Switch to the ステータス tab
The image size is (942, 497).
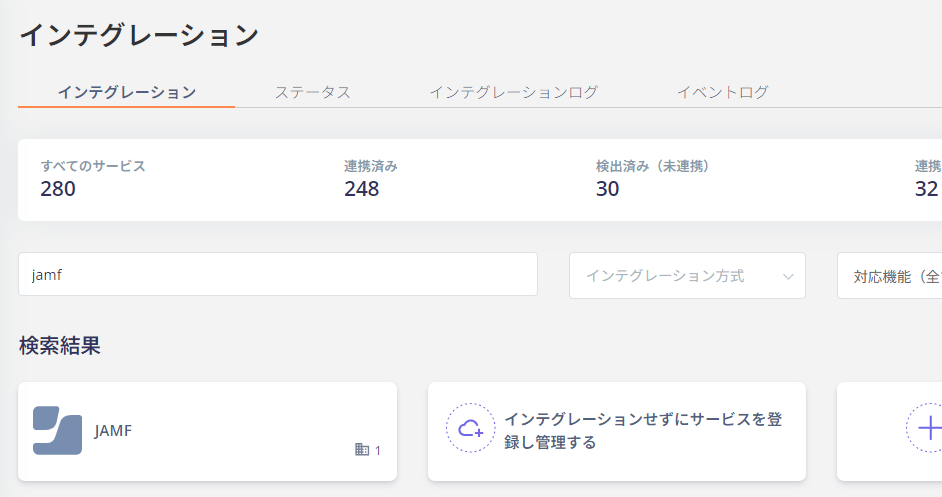[x=312, y=92]
